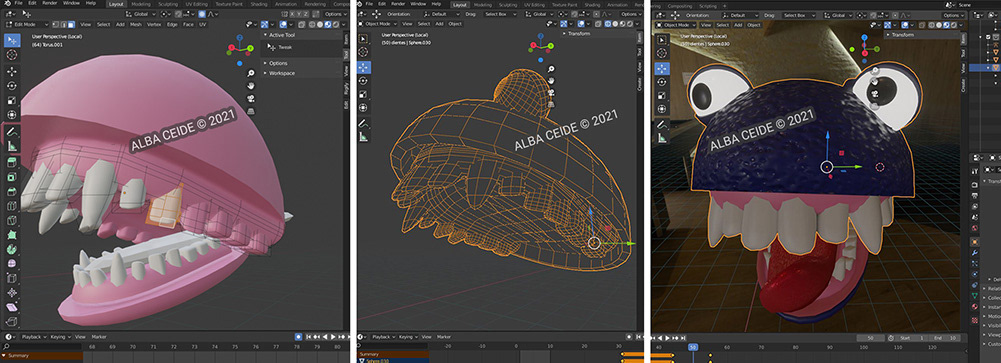Open the Item sidebar tab in the right window
This screenshot has width=1001, height=363.
coord(963,38)
